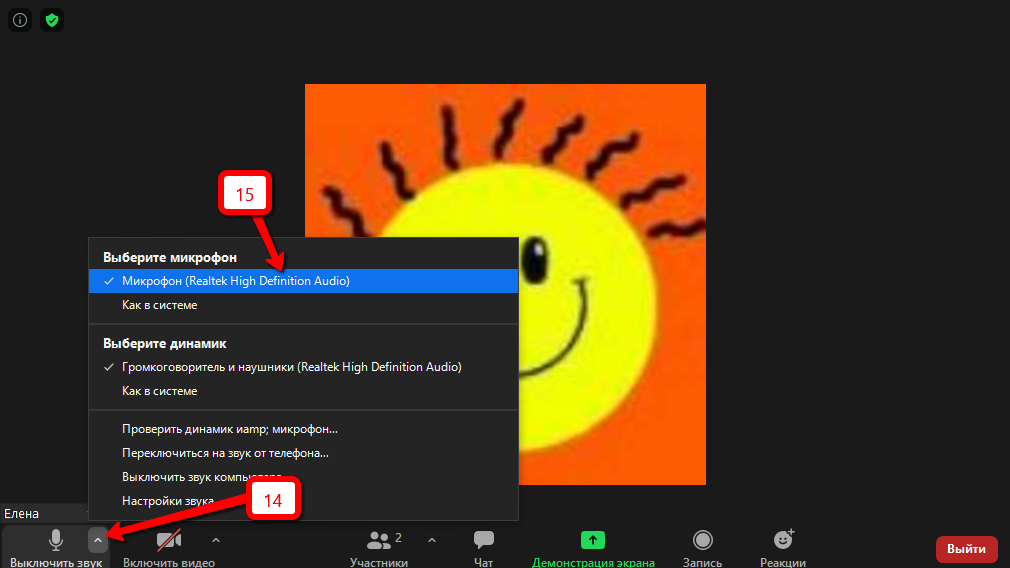This screenshot has height=568, width=1010.
Task: Click the green encryption shield icon
Action: (x=52, y=19)
